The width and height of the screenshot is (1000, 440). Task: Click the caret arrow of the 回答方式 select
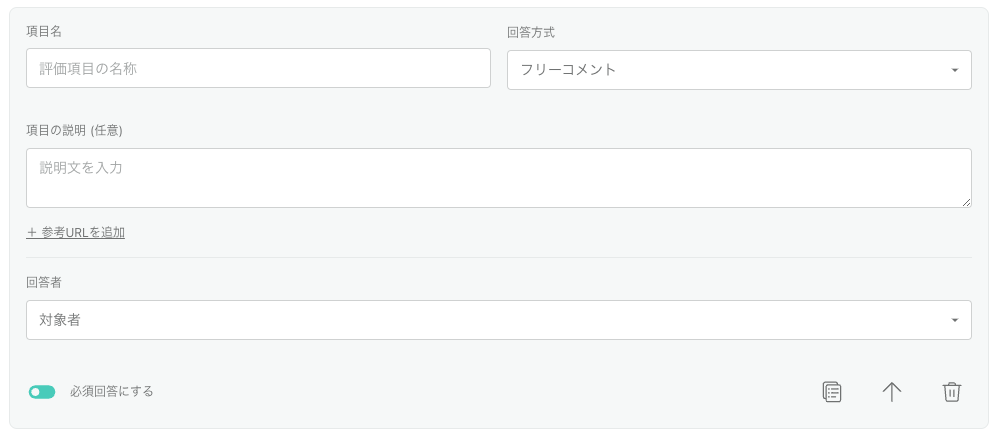tap(954, 70)
